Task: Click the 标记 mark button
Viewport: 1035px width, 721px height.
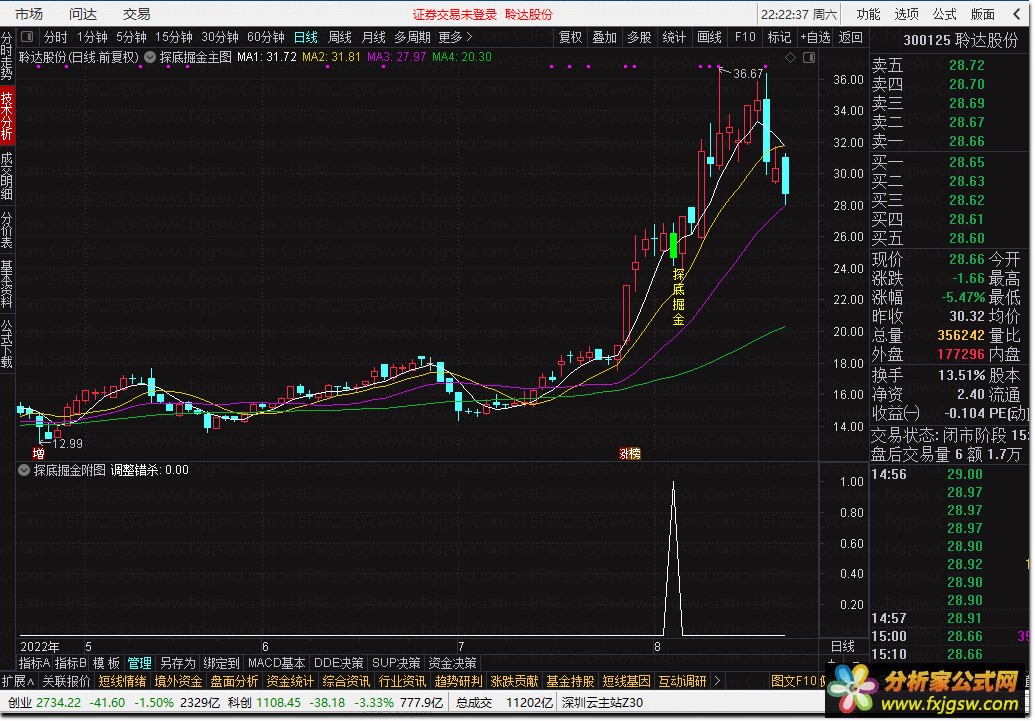Action: click(780, 37)
